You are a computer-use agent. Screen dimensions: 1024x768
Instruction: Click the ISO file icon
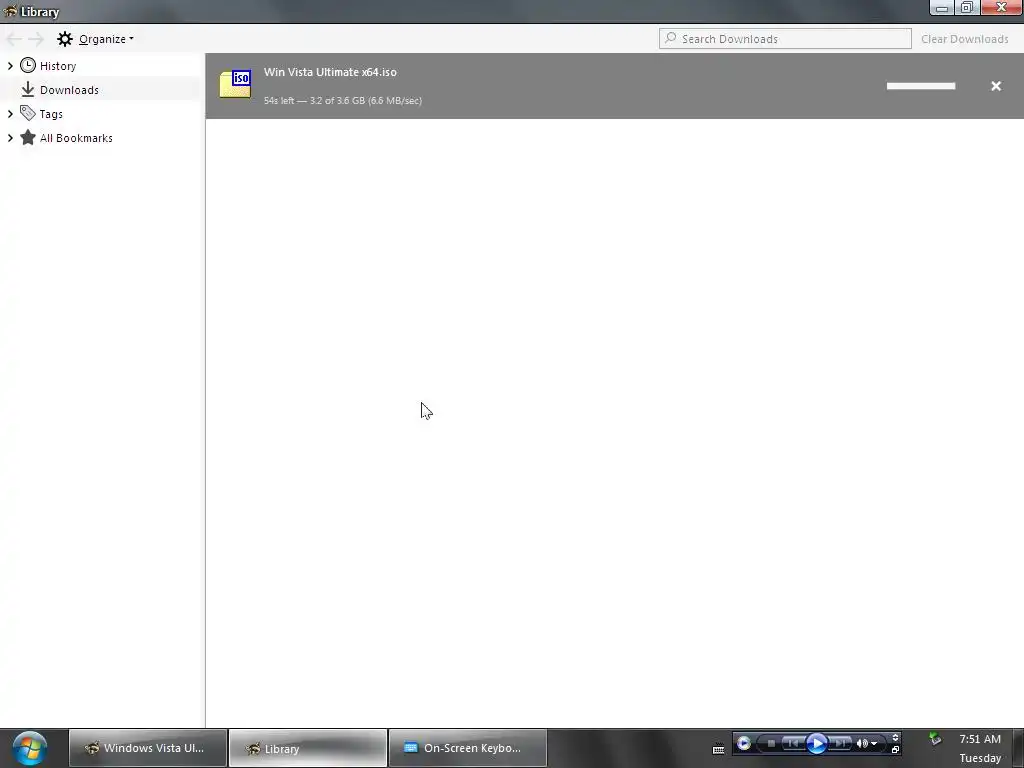tap(236, 84)
